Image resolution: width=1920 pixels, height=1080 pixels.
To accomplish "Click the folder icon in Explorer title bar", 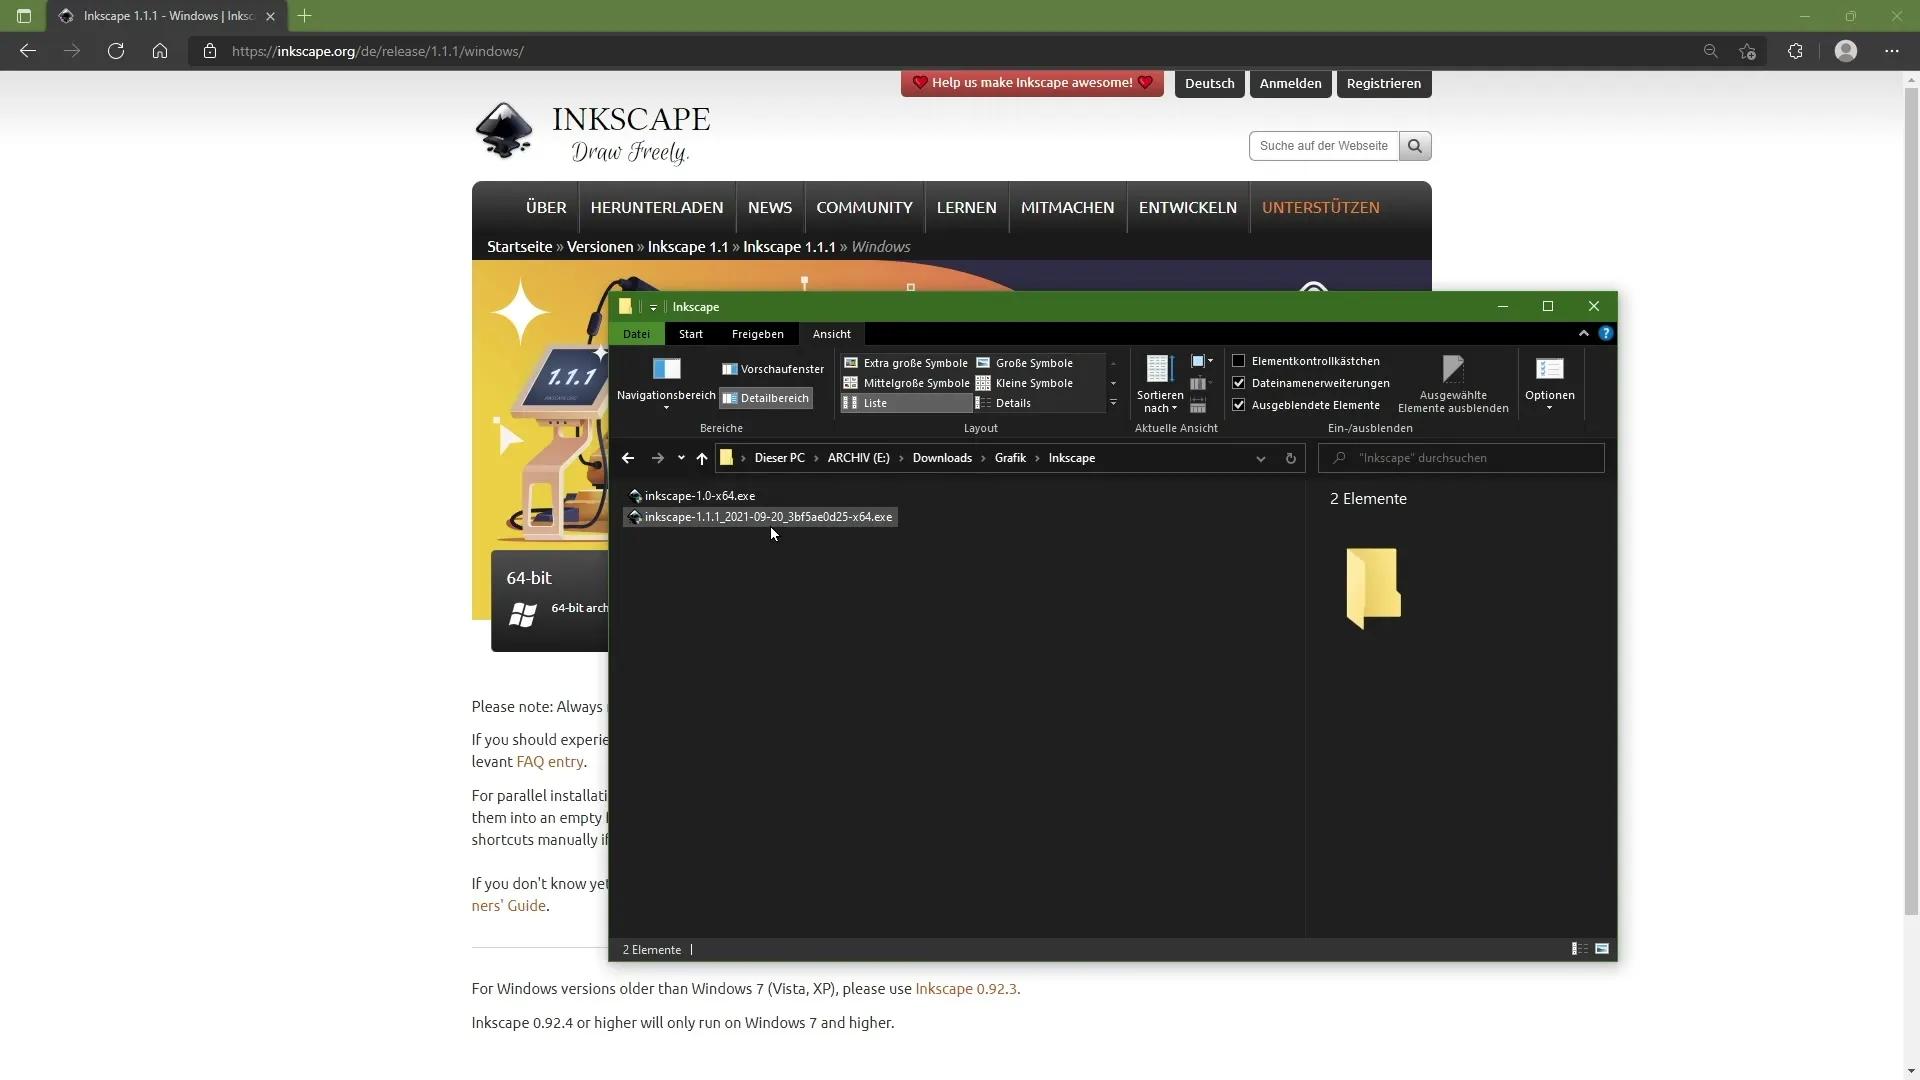I will [625, 307].
